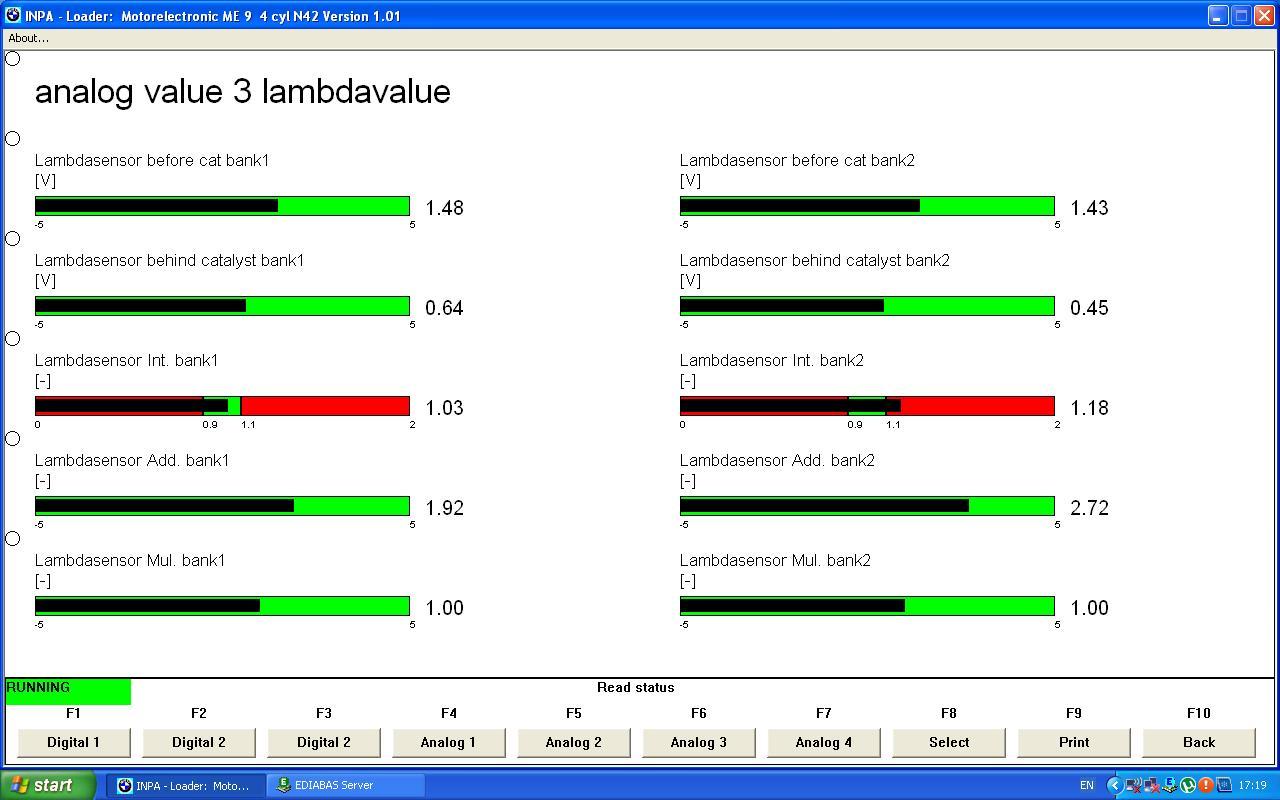Open the About menu

click(x=28, y=38)
